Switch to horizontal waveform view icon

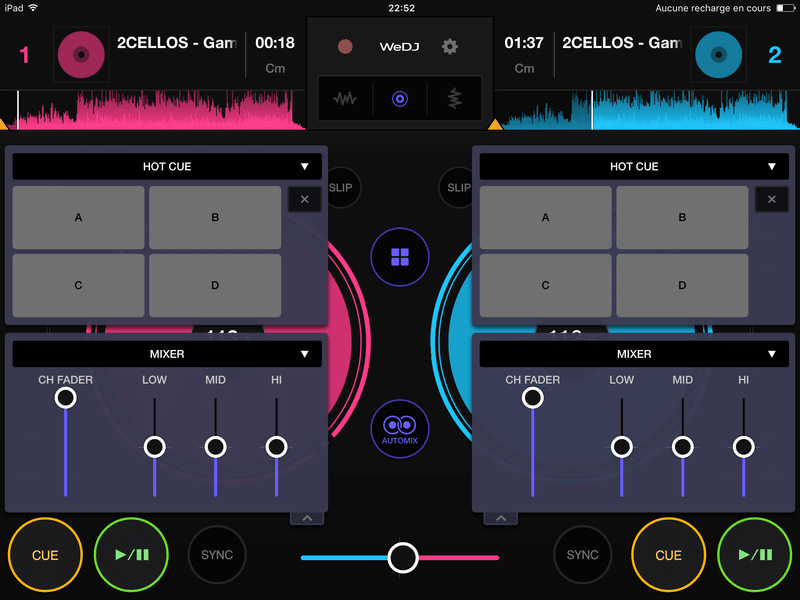(345, 98)
